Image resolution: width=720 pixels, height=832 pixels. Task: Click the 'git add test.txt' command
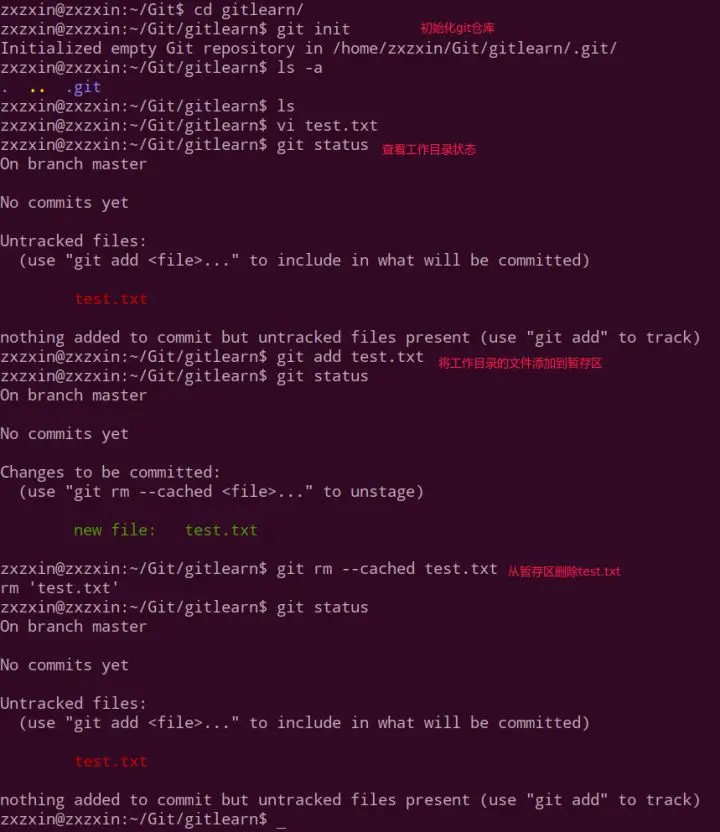pyautogui.click(x=350, y=357)
